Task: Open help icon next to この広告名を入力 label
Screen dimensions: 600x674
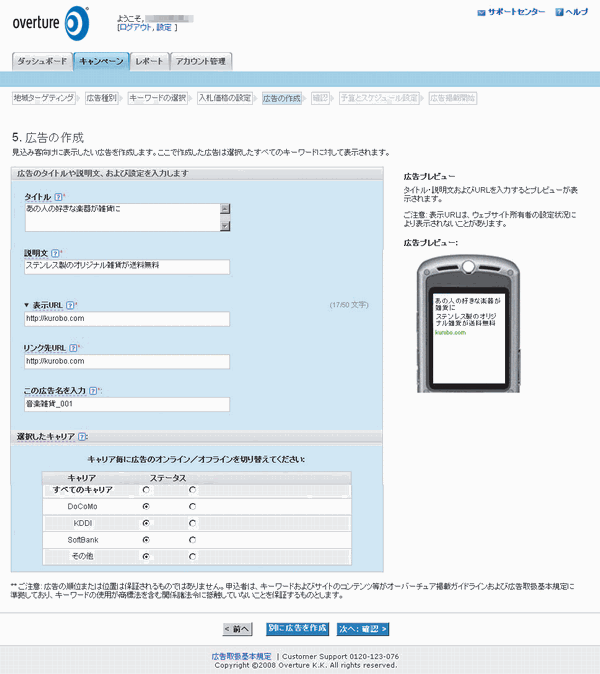Action: (x=93, y=391)
